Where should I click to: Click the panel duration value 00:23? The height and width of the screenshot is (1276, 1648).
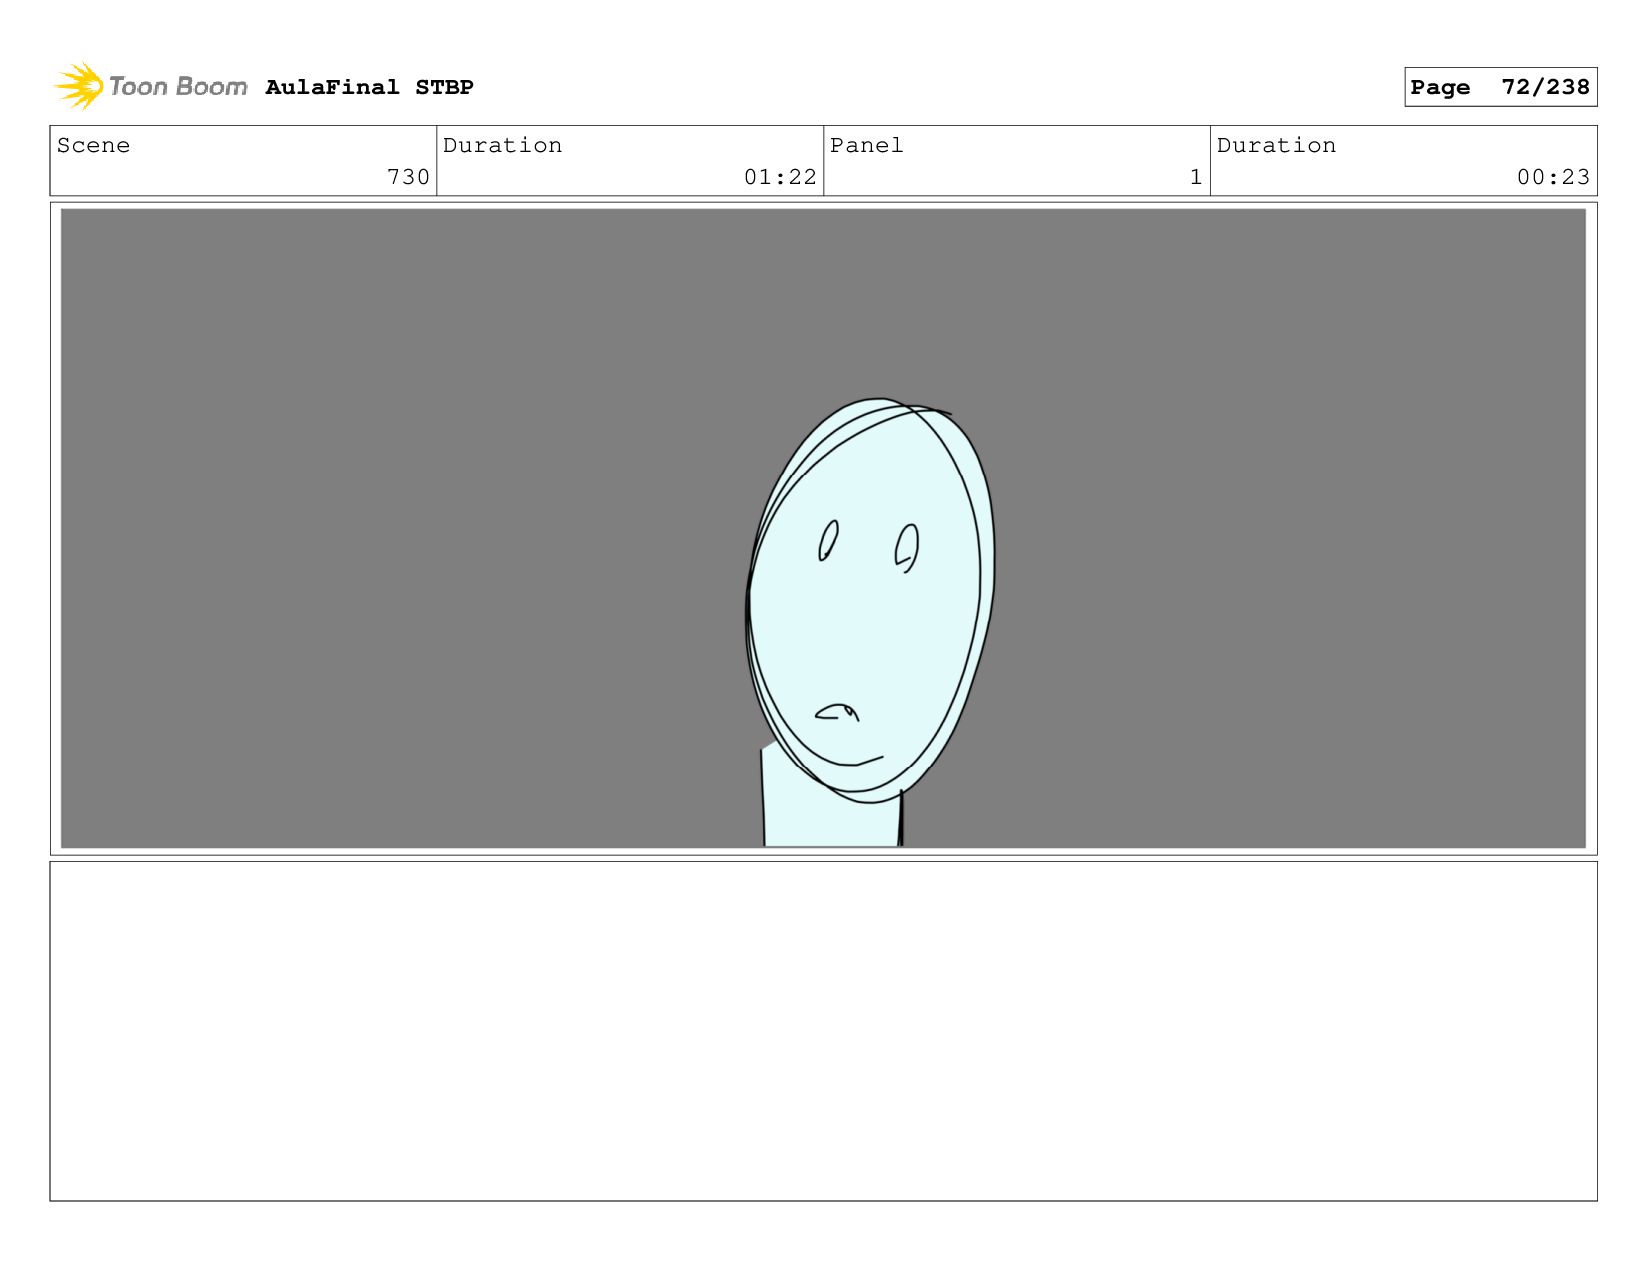(x=1553, y=177)
